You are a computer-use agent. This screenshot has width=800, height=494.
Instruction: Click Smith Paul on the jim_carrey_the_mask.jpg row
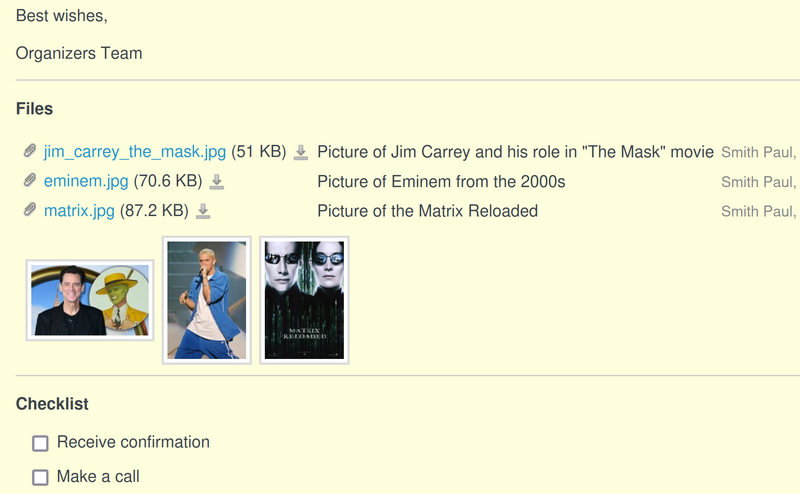tap(756, 153)
